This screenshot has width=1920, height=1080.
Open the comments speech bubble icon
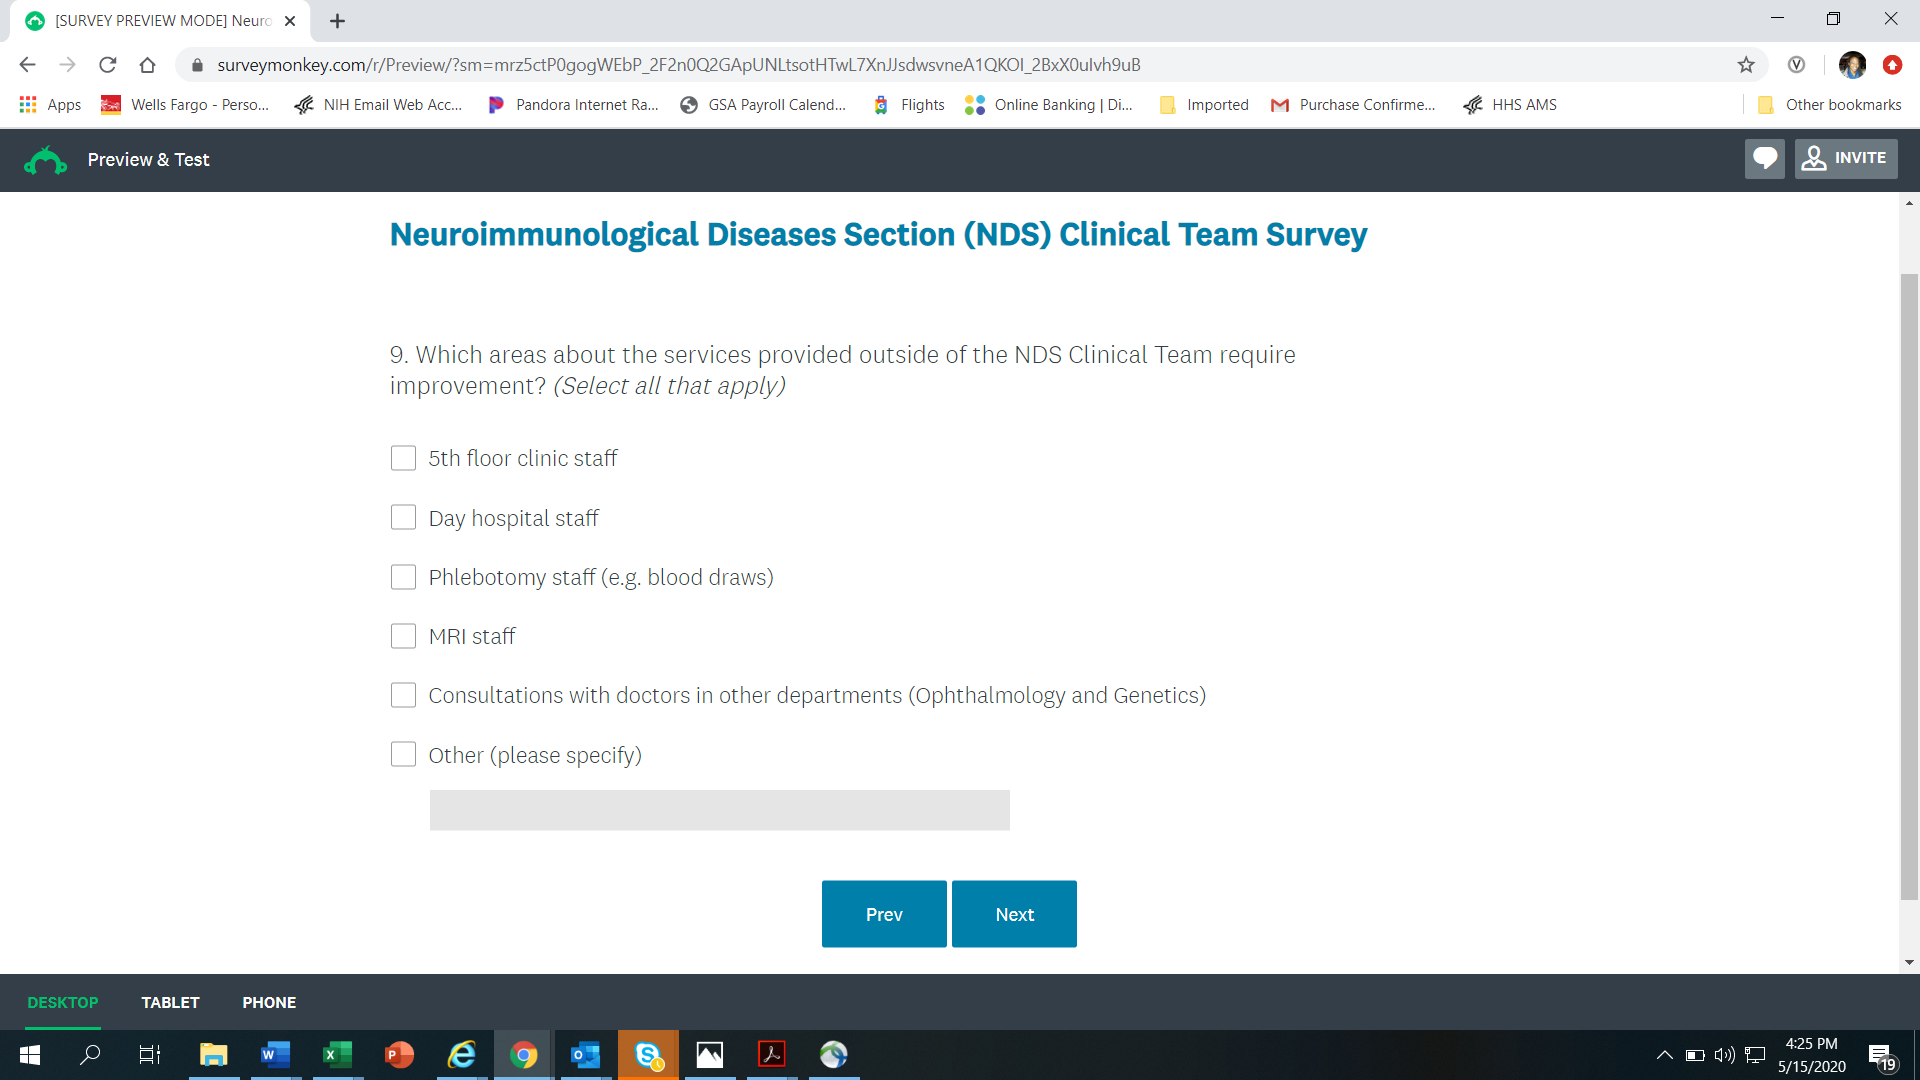pos(1764,159)
